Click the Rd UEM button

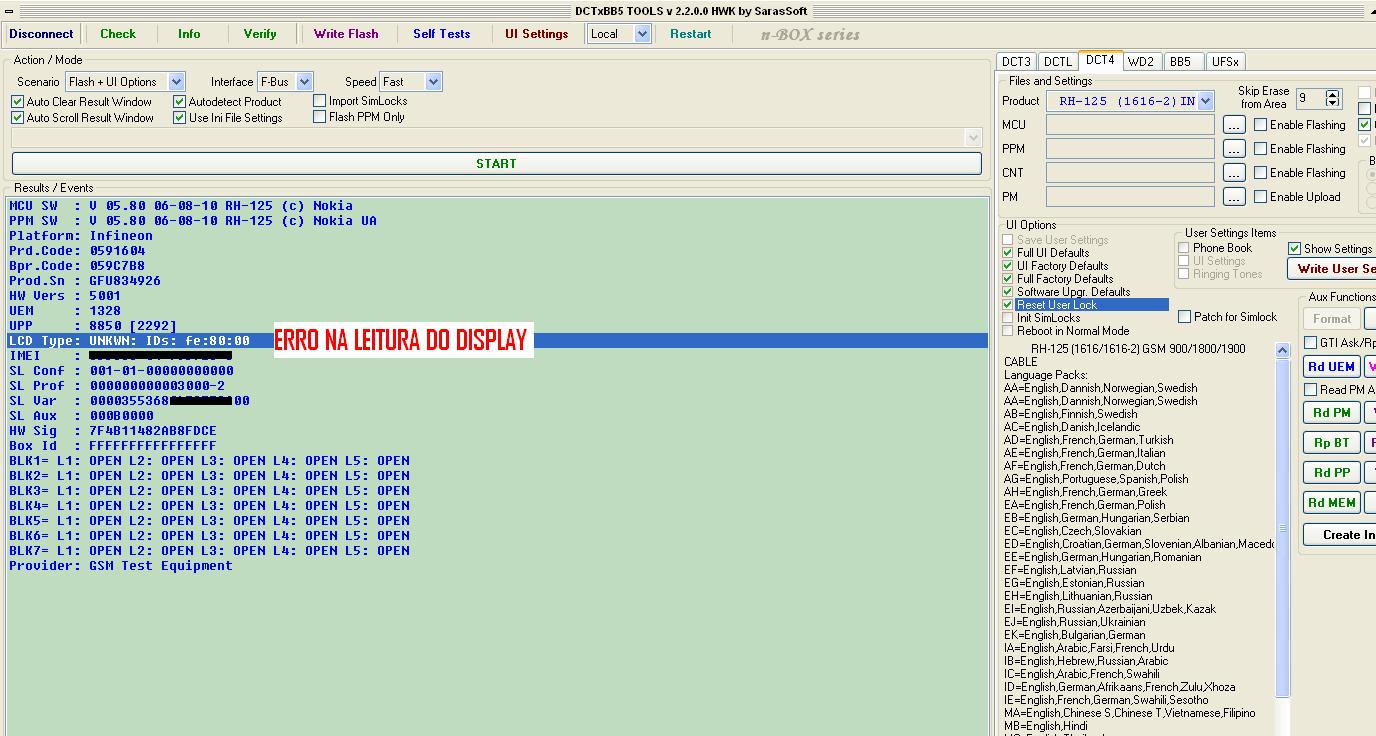[x=1332, y=367]
